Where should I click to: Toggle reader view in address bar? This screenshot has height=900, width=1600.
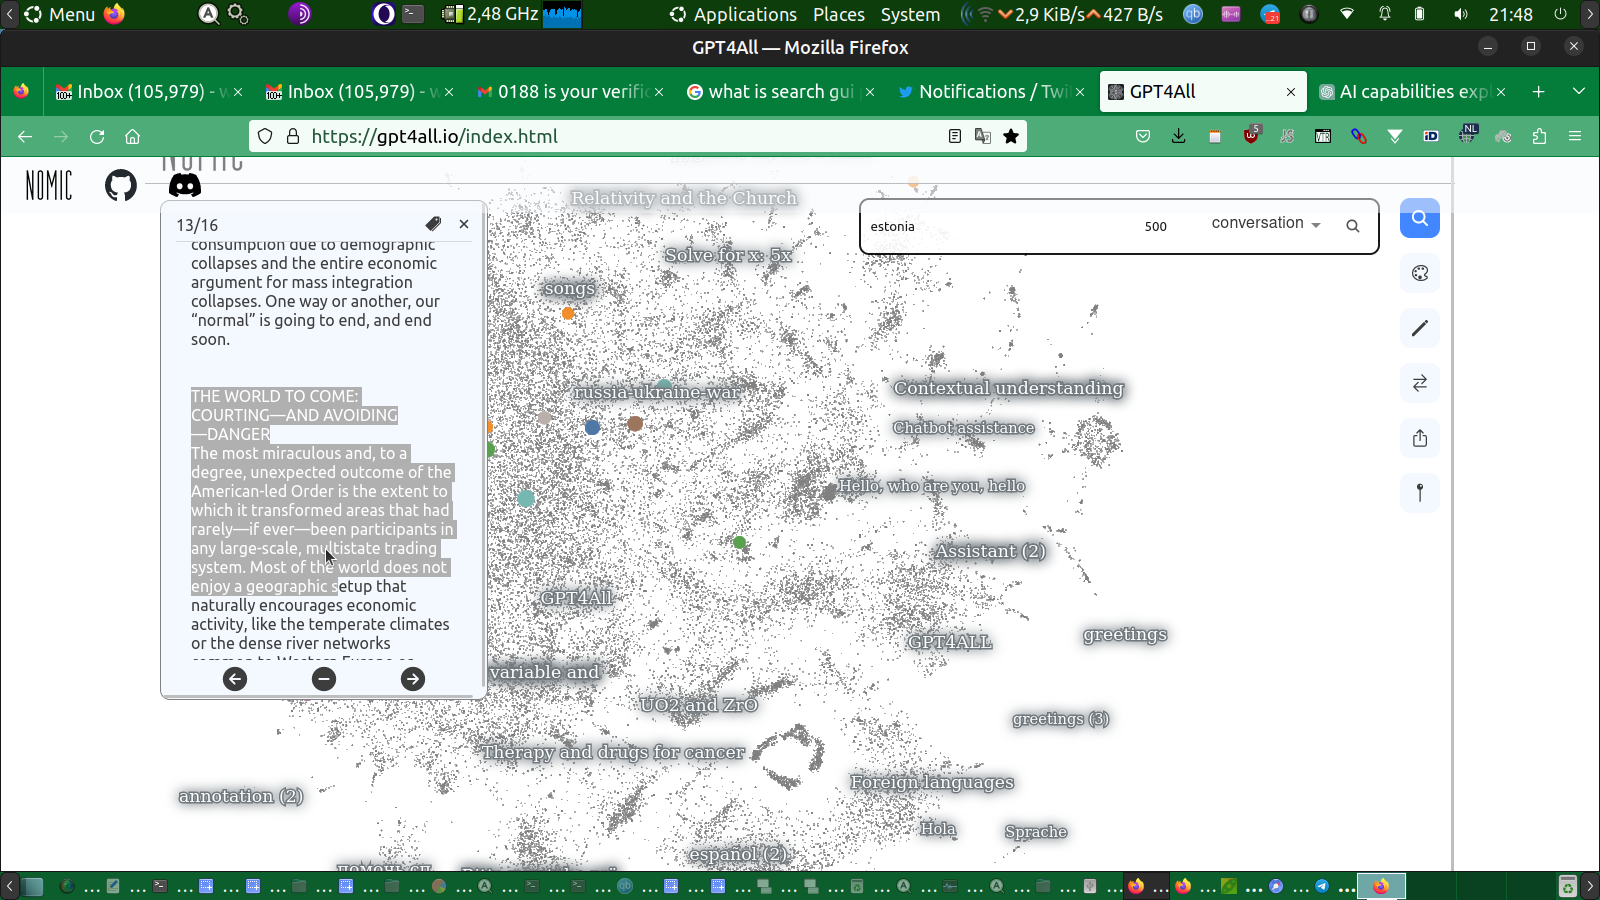pyautogui.click(x=955, y=136)
